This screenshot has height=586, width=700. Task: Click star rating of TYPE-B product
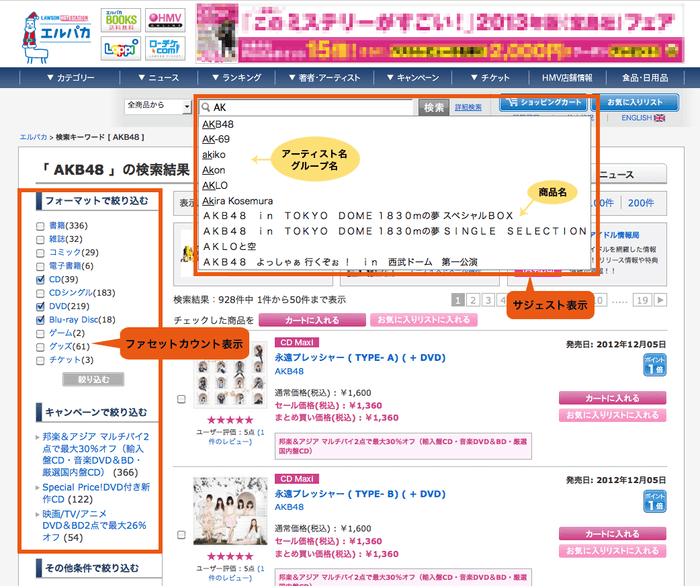click(x=230, y=556)
